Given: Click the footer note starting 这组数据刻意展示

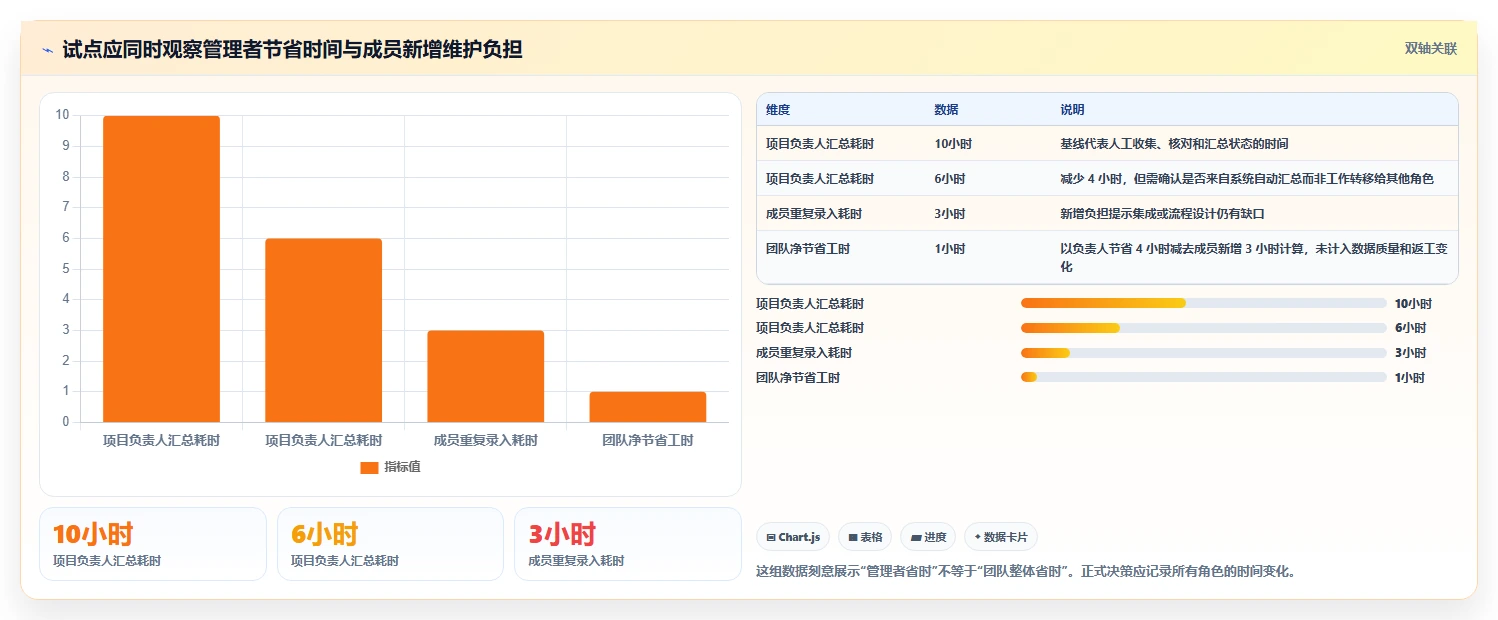Looking at the screenshot, I should pyautogui.click(x=1026, y=572).
